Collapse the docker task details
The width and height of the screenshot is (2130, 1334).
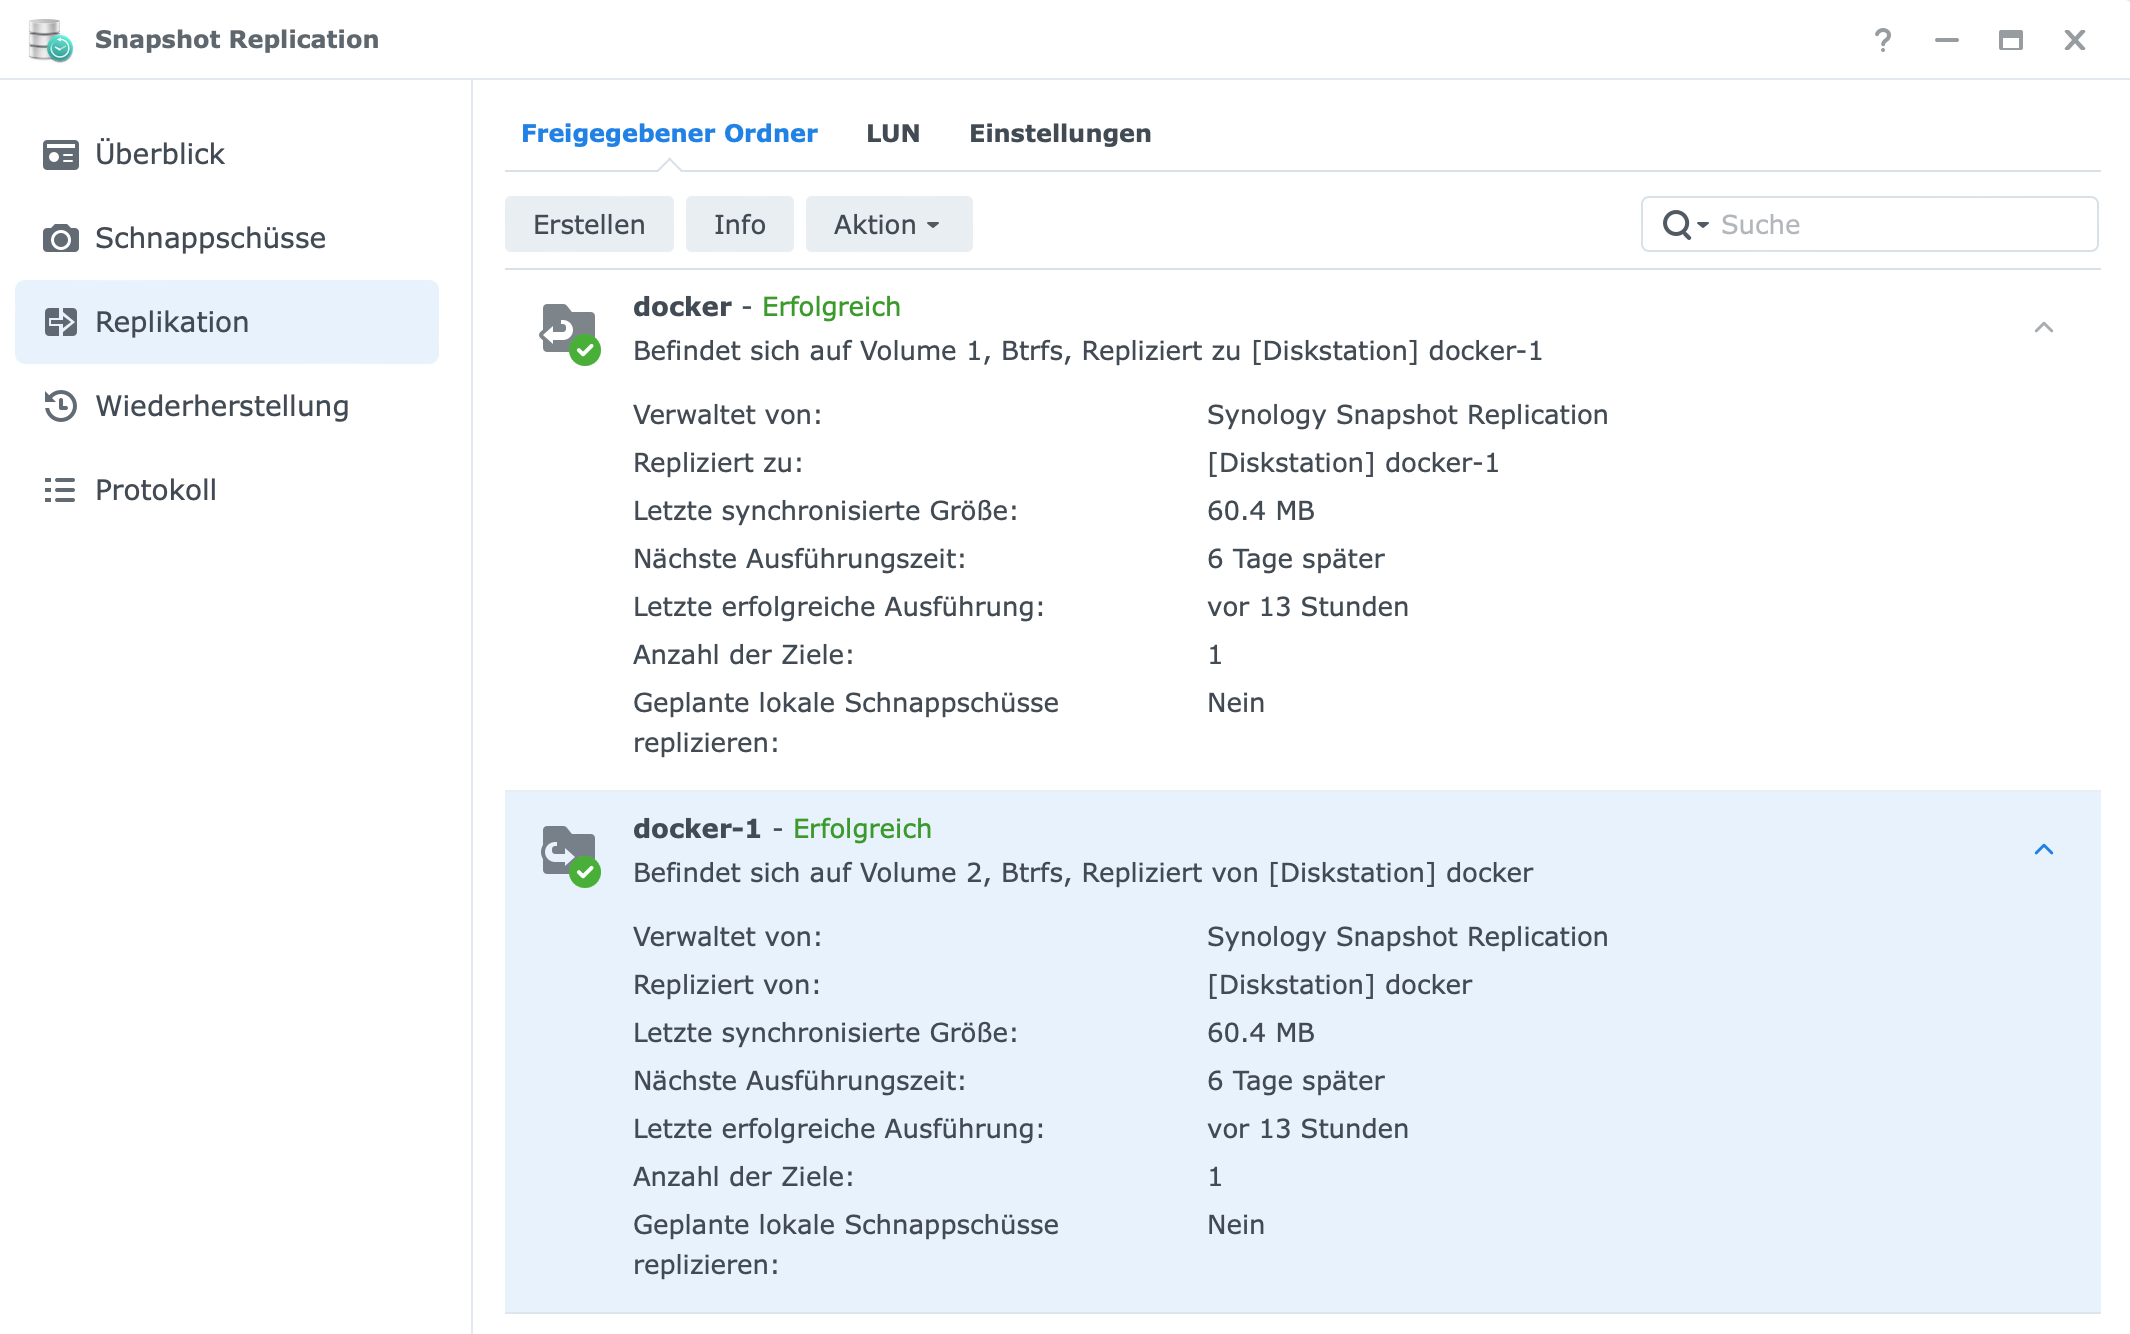click(x=2044, y=328)
